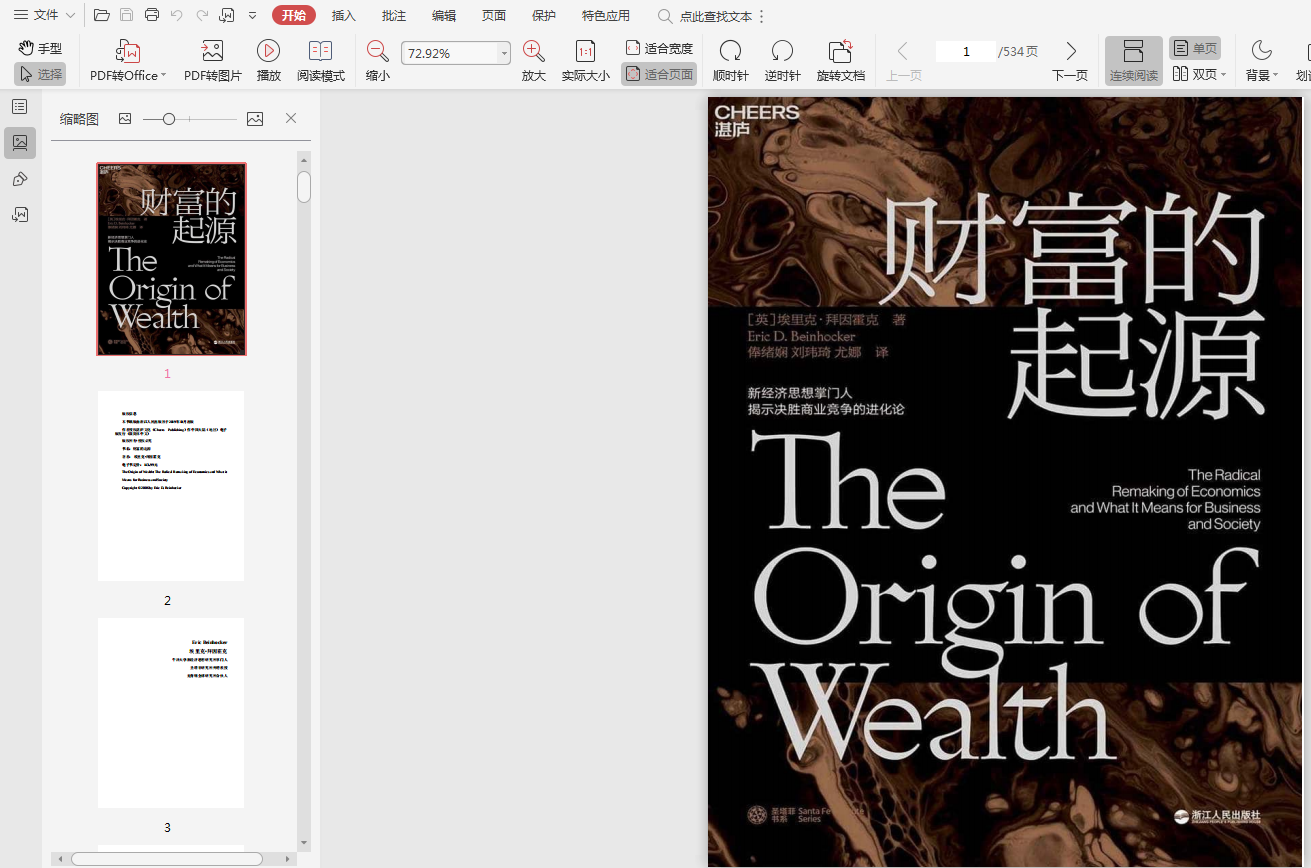Toggle 适合页面 fit page option
Viewport: 1311px width, 868px height.
point(659,74)
